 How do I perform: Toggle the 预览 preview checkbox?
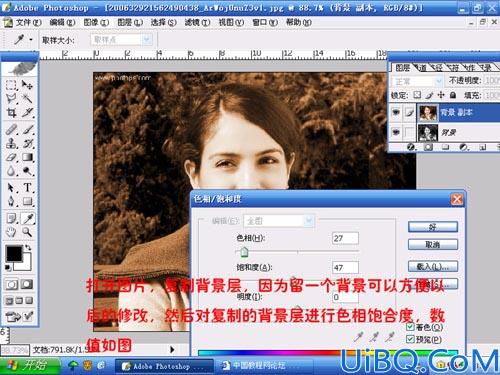(x=410, y=339)
